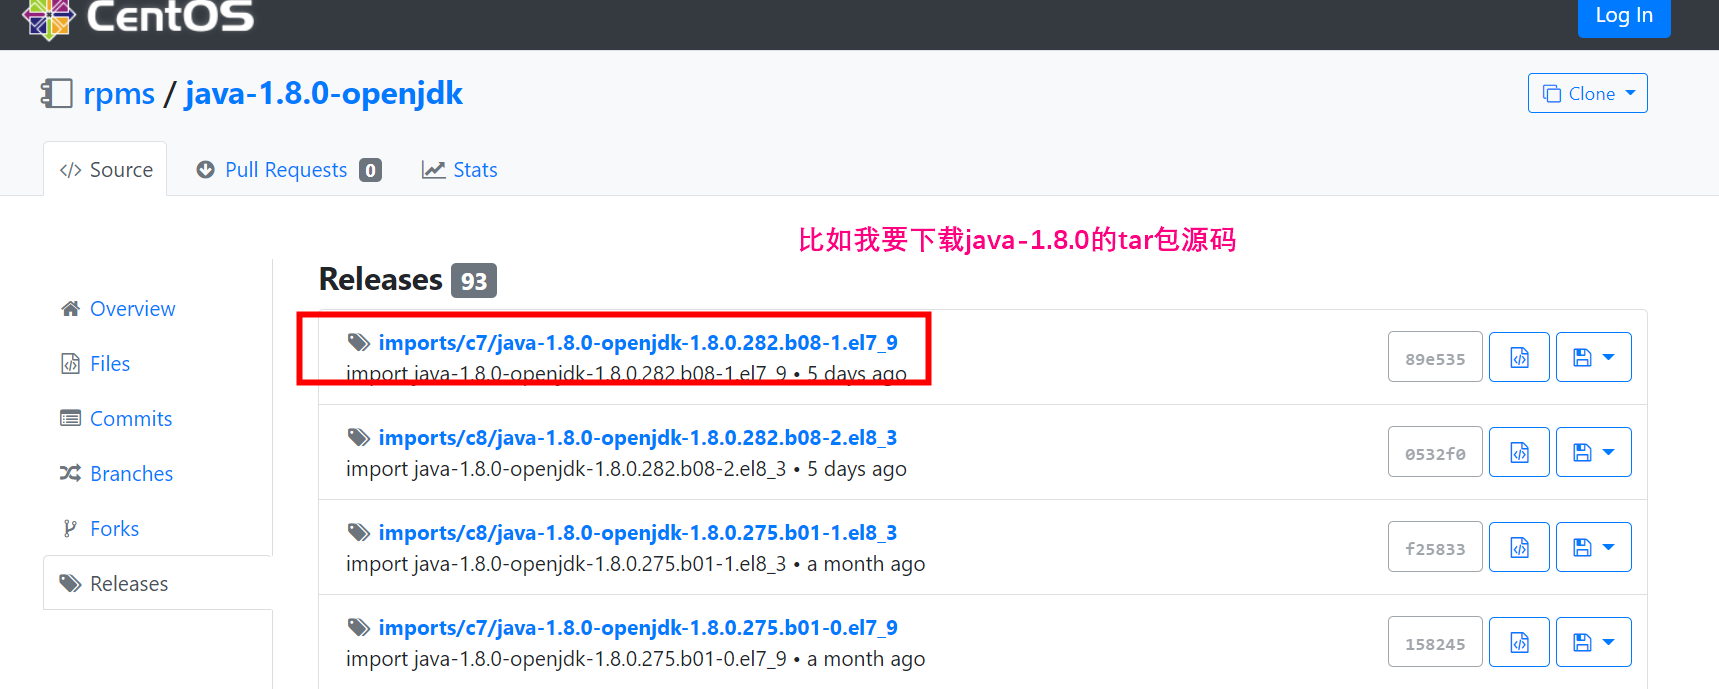Open Forks in the sidebar
This screenshot has width=1719, height=689.
click(x=114, y=529)
